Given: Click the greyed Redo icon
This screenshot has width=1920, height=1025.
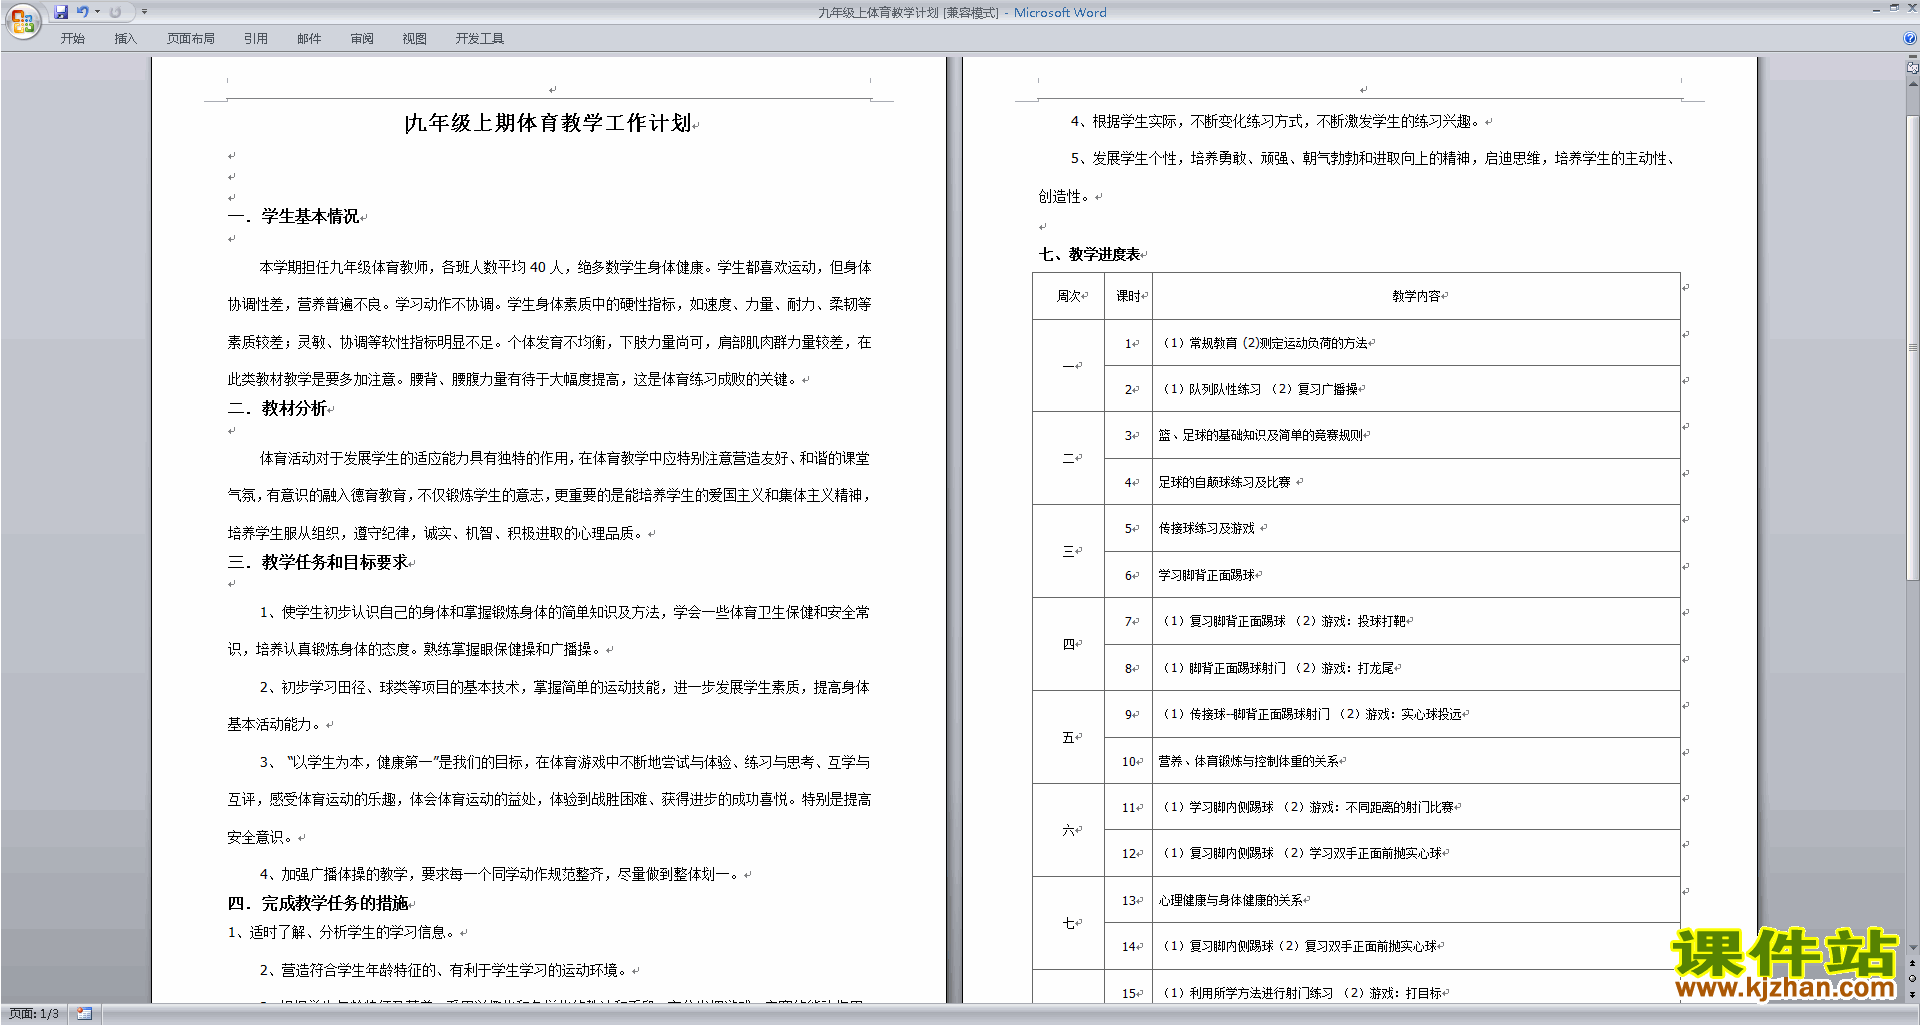Looking at the screenshot, I should 115,12.
